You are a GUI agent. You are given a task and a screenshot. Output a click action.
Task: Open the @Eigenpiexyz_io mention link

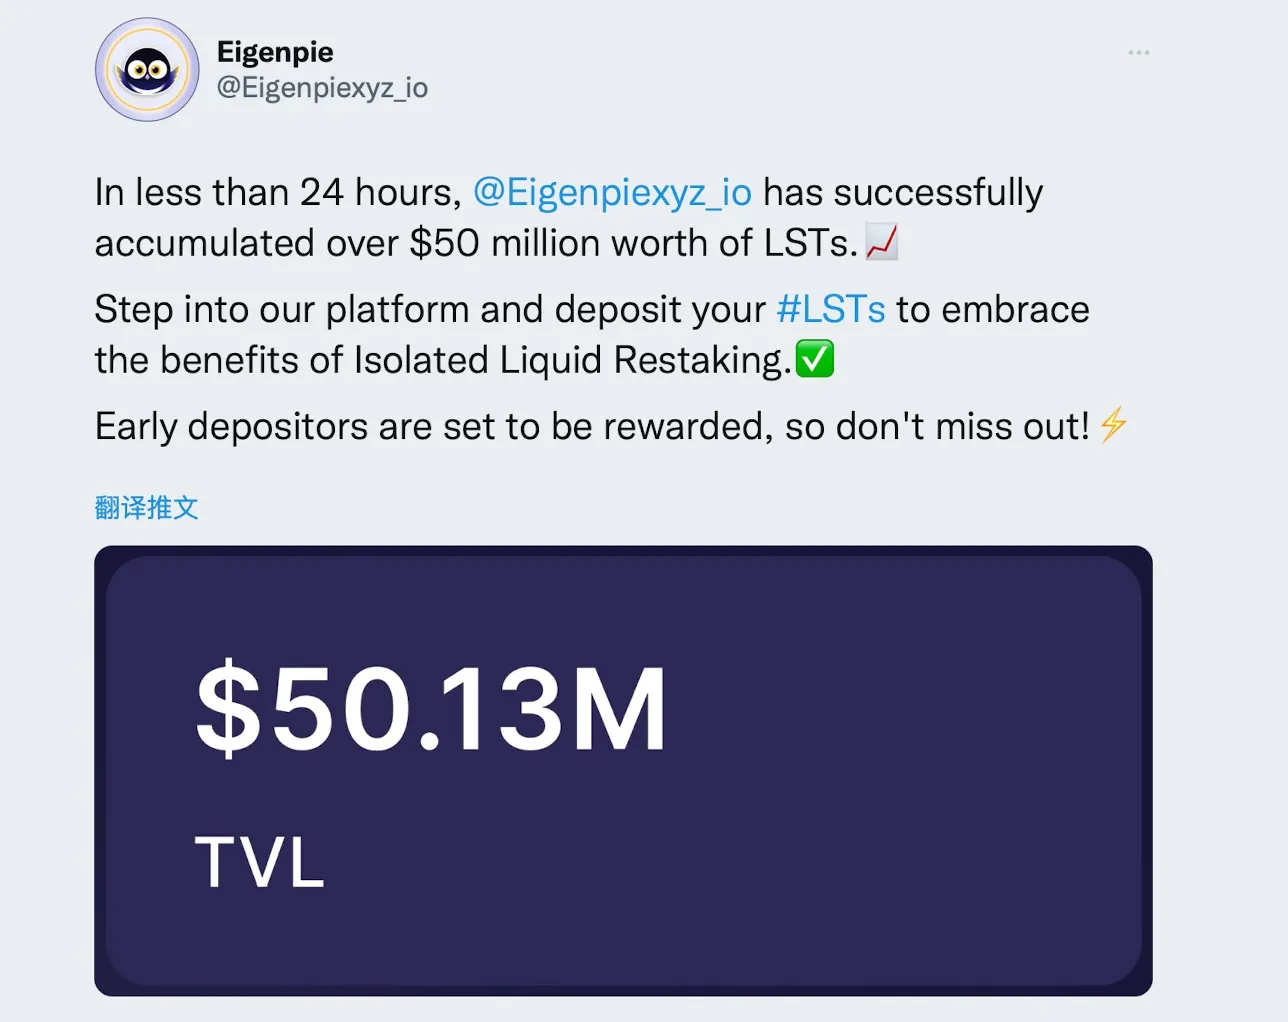(x=613, y=192)
